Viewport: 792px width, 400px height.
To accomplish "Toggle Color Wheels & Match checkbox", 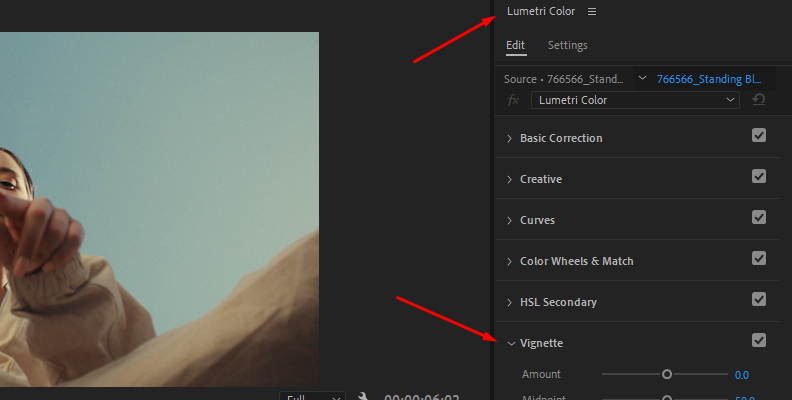I will [x=759, y=258].
